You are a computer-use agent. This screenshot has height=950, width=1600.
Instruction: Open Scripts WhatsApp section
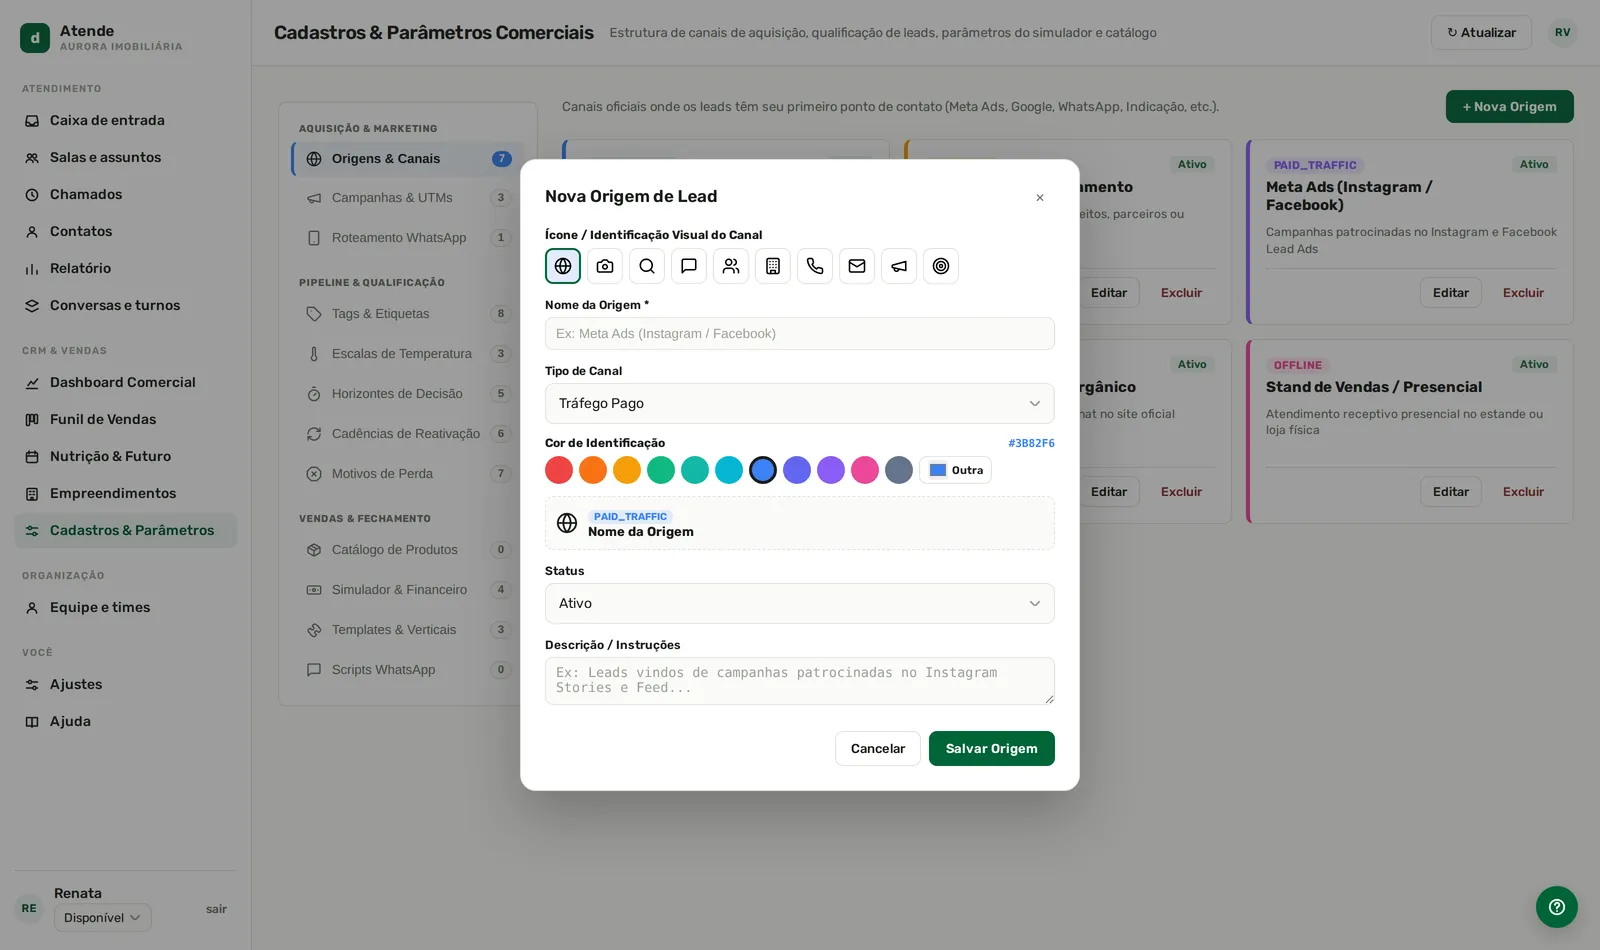click(406, 670)
